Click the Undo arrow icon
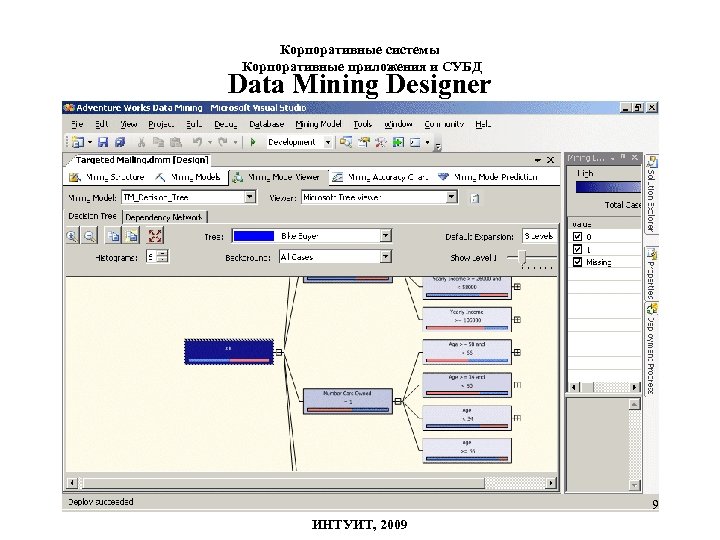720x540 pixels. 197,142
